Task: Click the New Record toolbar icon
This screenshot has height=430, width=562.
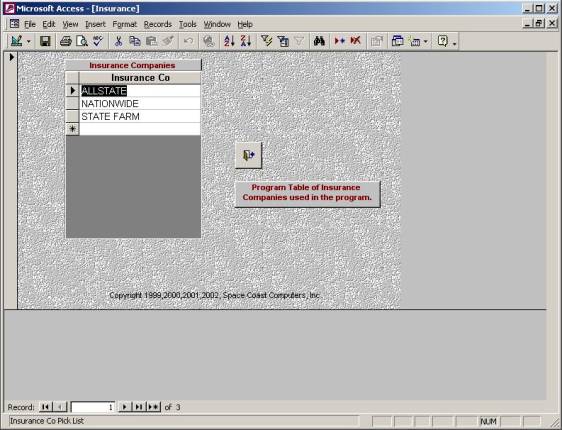Action: tap(339, 41)
